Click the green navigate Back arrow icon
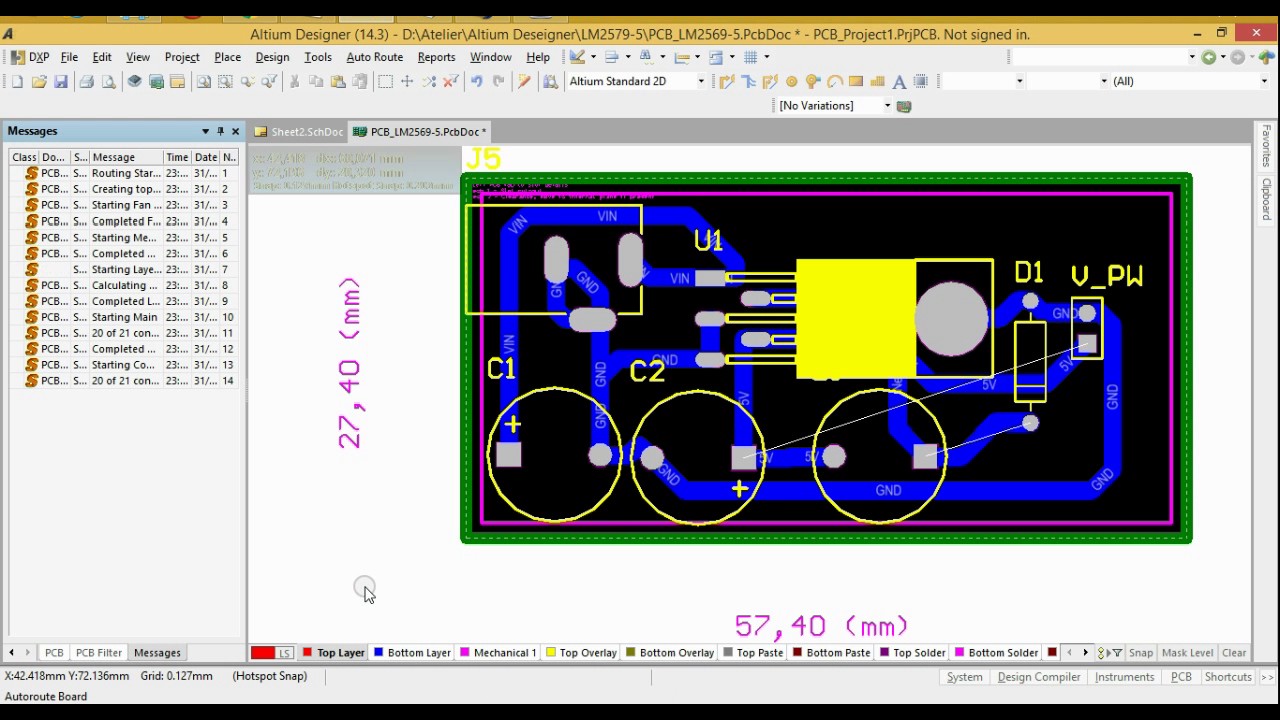Image resolution: width=1280 pixels, height=720 pixels. 1209,57
